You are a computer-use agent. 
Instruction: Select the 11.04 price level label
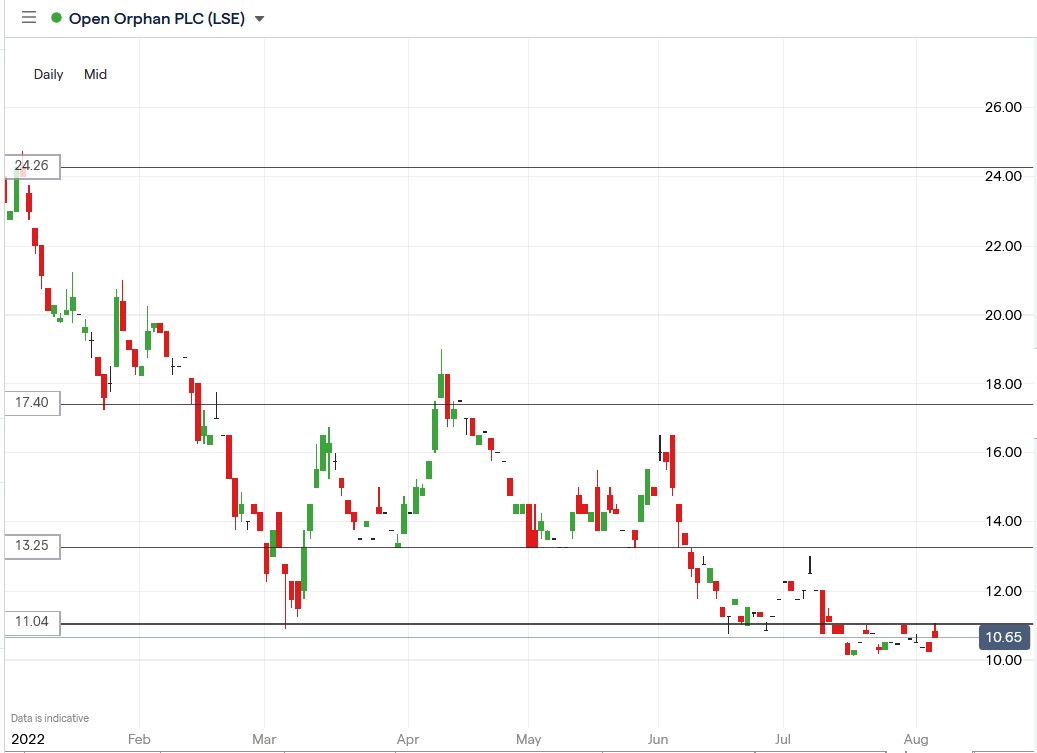click(x=30, y=621)
